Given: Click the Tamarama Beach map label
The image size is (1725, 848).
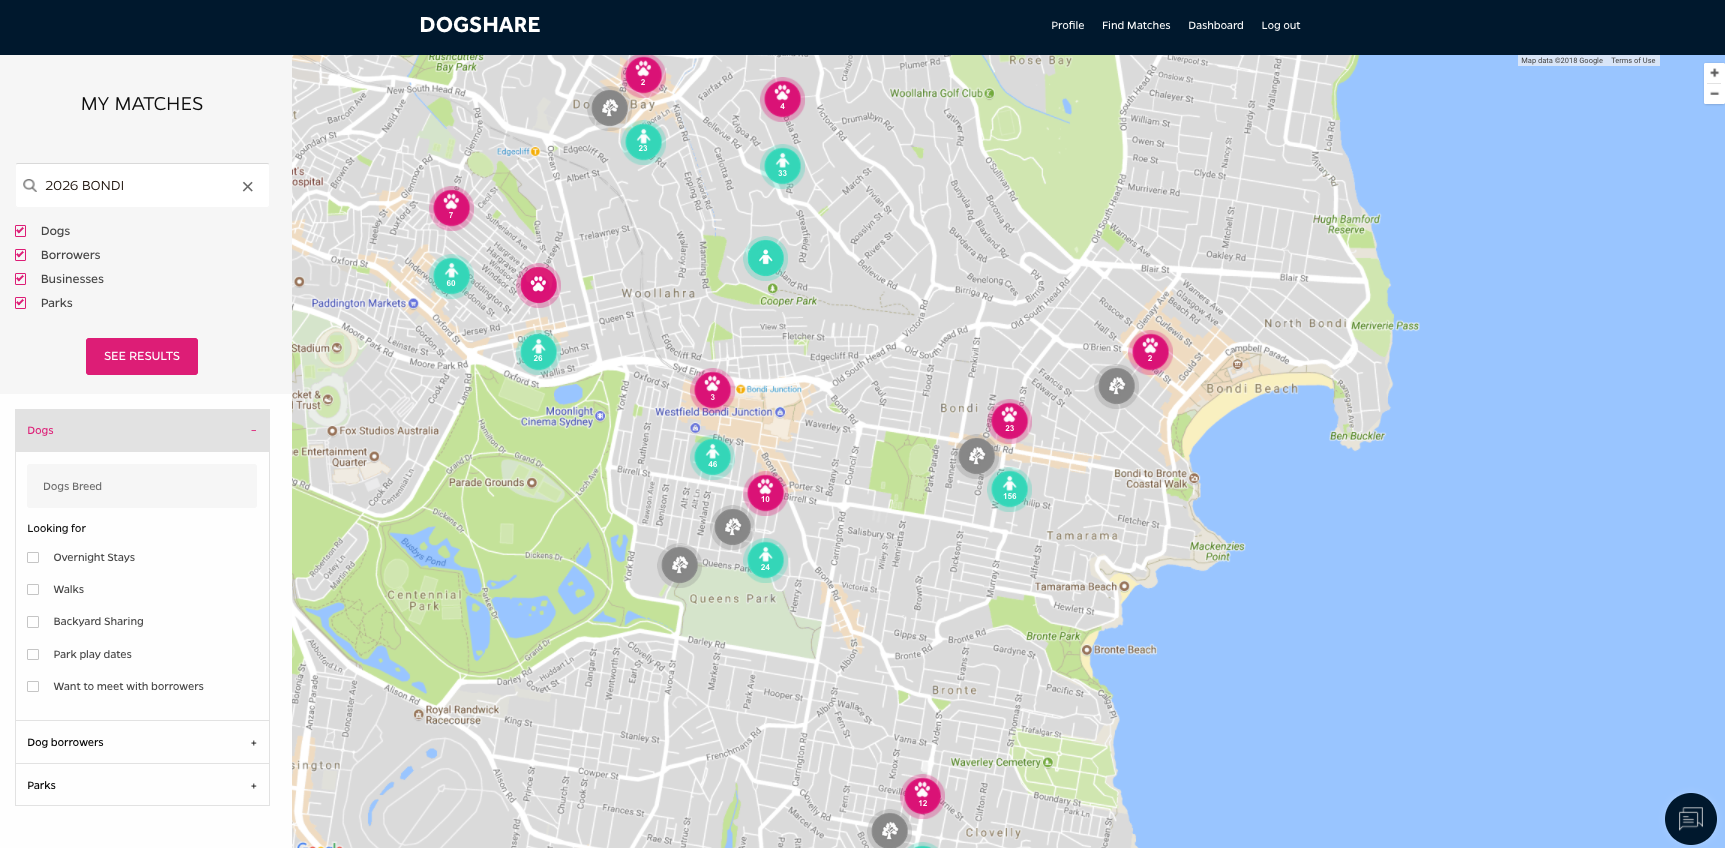Looking at the screenshot, I should coord(1075,587).
